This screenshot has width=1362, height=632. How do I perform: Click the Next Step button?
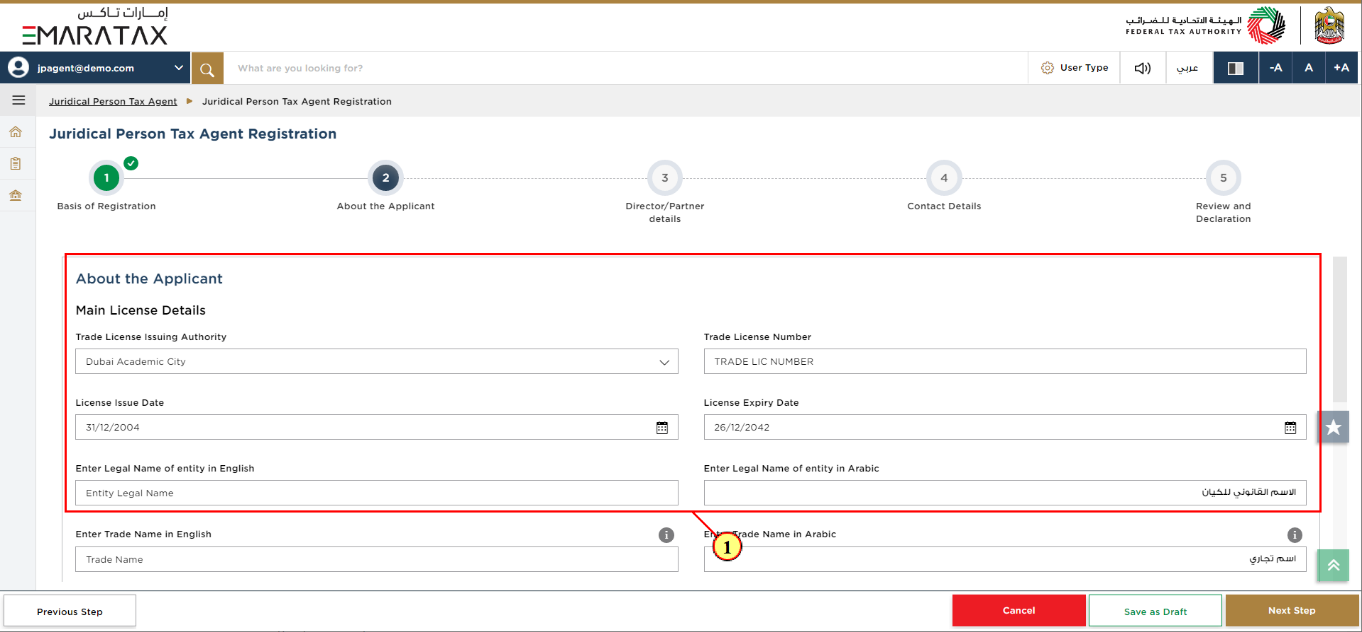[x=1292, y=611]
